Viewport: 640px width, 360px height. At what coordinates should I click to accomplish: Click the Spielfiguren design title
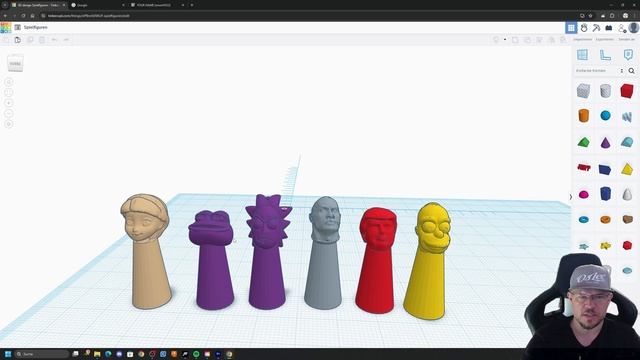36,27
